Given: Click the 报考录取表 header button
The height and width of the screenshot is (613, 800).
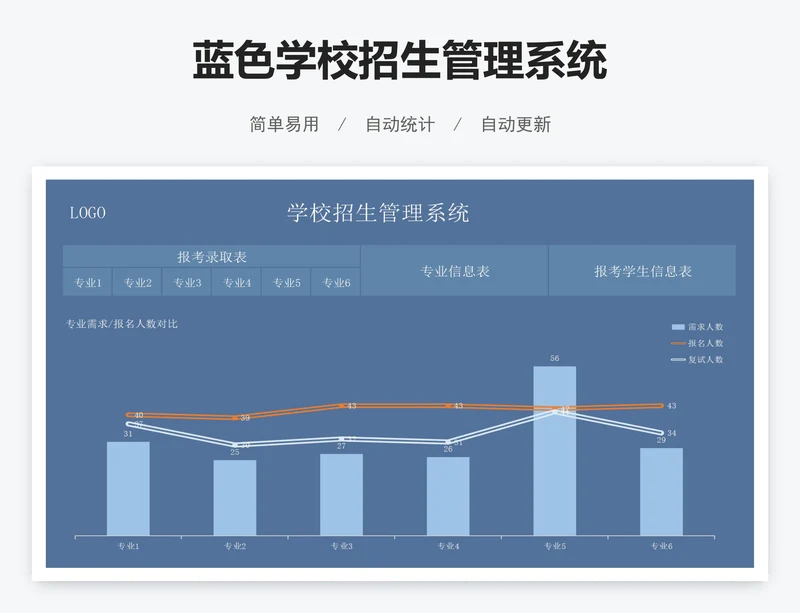Looking at the screenshot, I should (x=212, y=257).
